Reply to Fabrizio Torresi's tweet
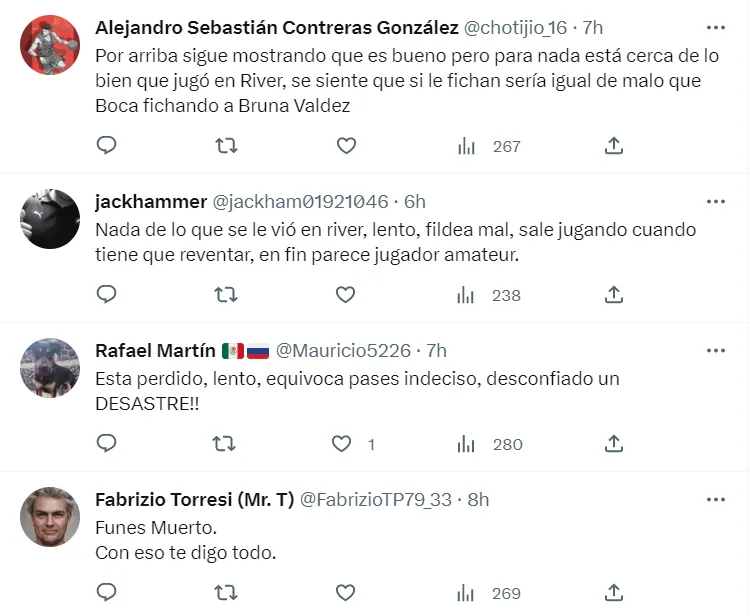Screen dimensions: 750x616 [106, 592]
